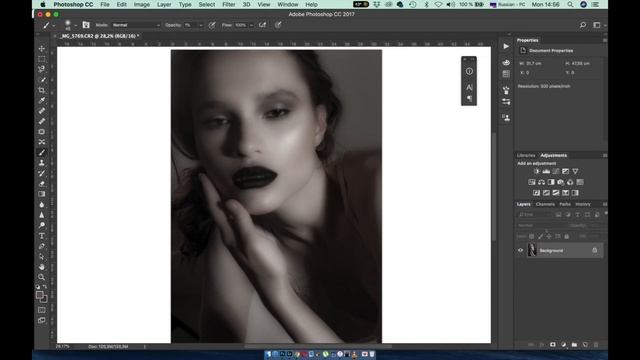Image resolution: width=640 pixels, height=360 pixels.
Task: Open the Filter menu
Action: [x=229, y=4]
